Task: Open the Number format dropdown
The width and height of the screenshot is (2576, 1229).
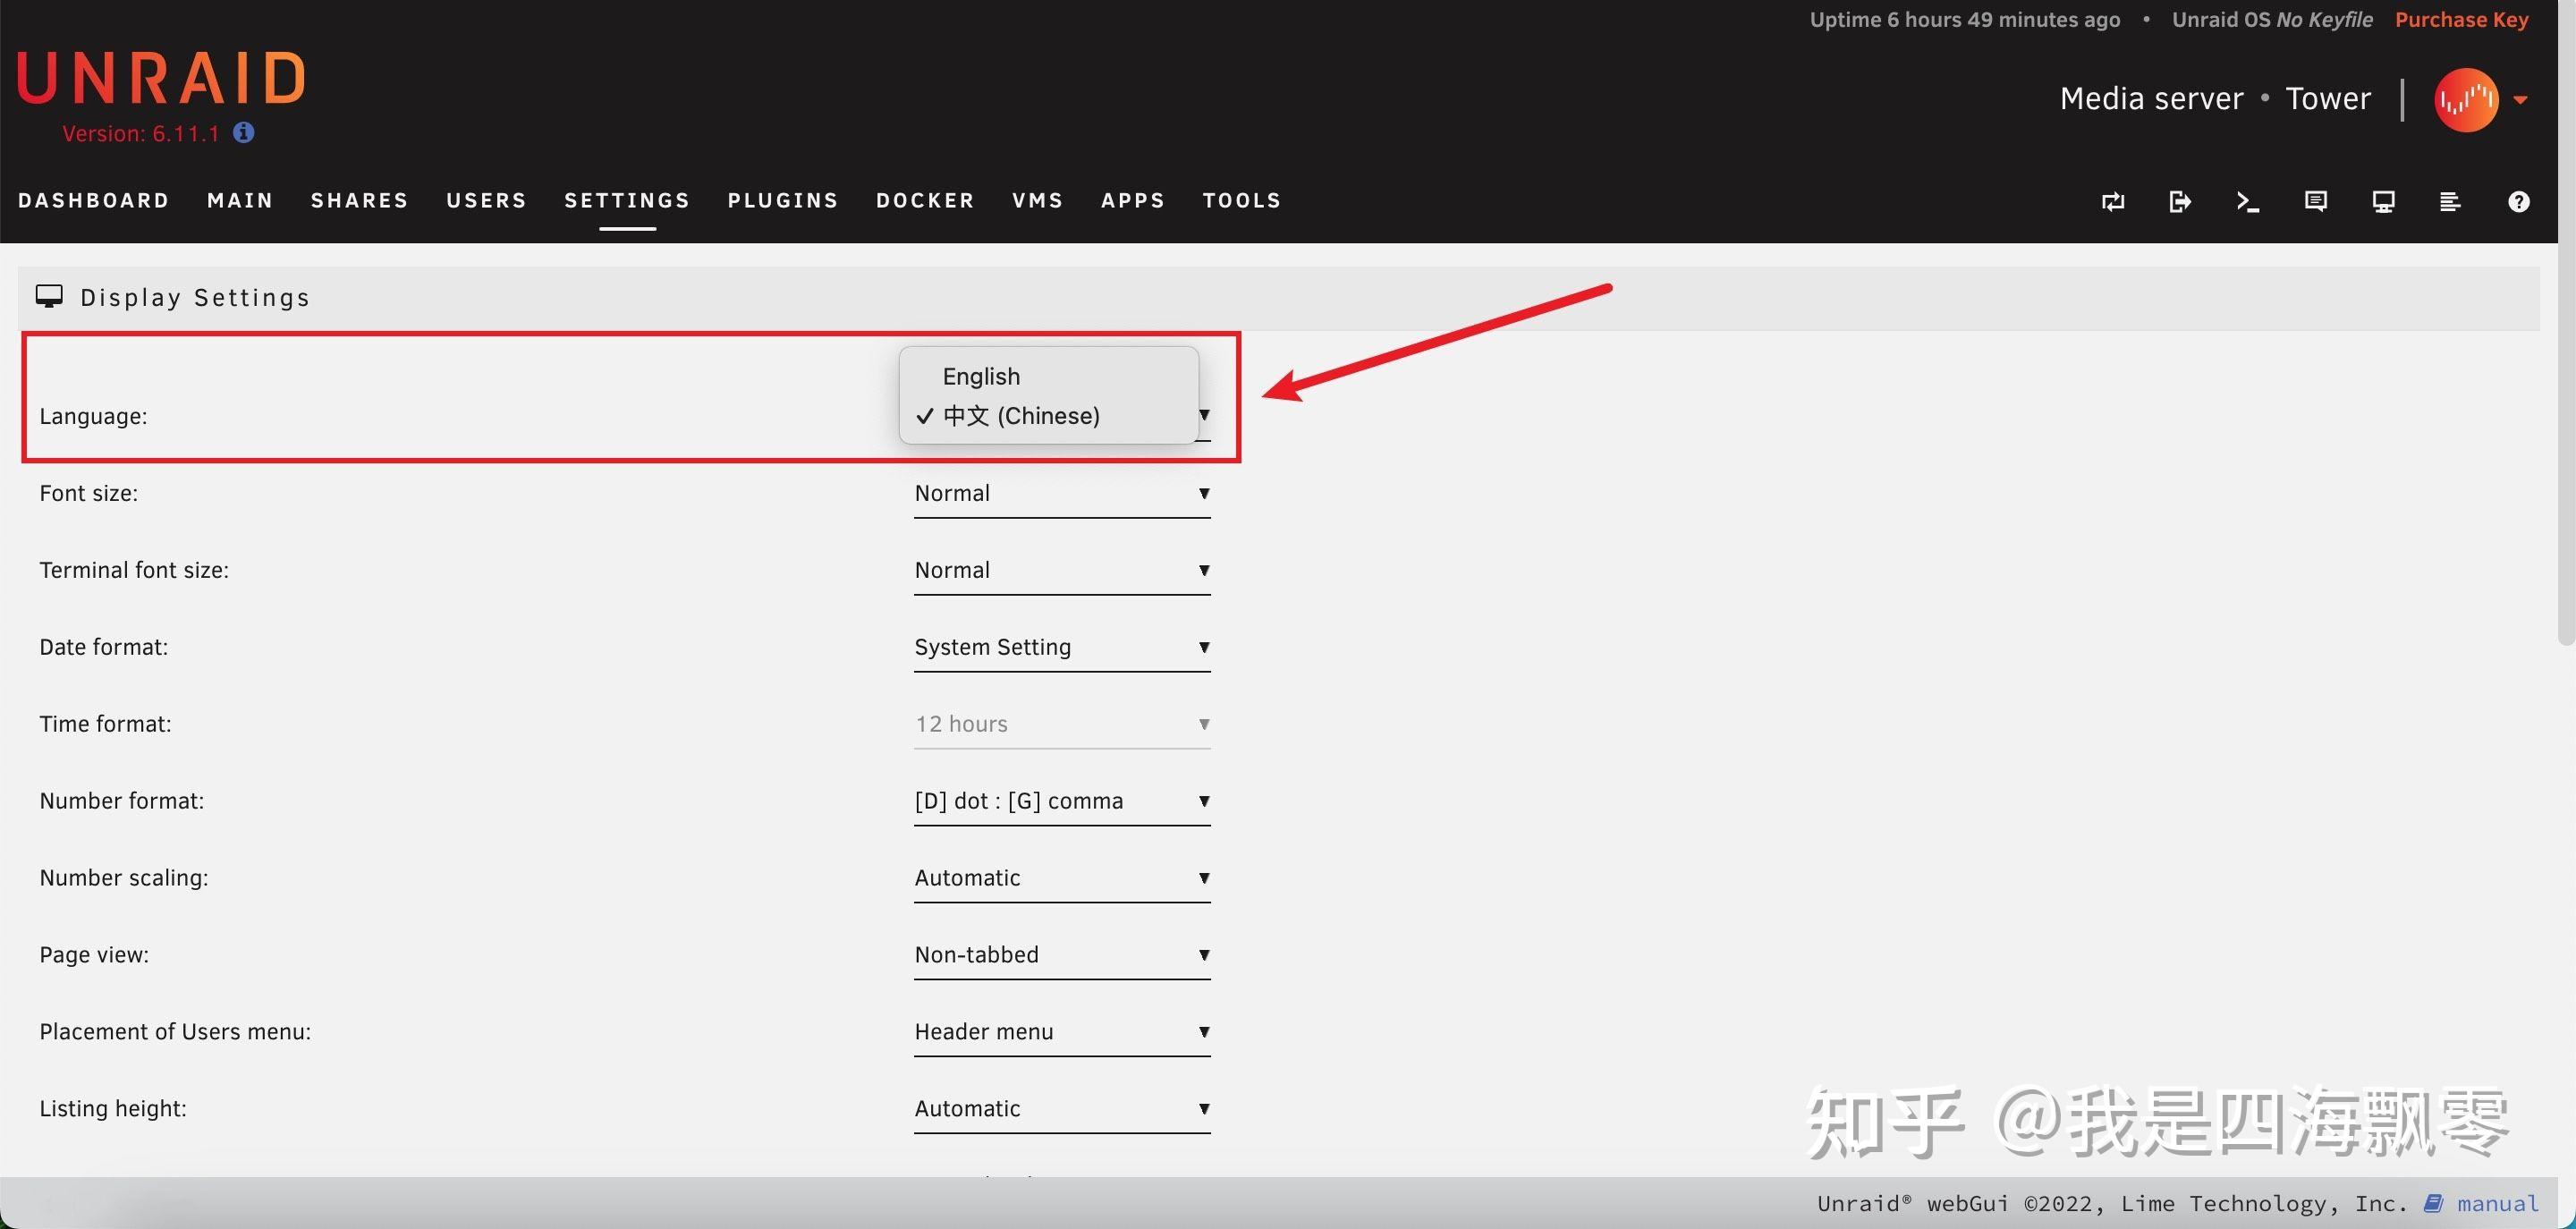Action: [1061, 801]
